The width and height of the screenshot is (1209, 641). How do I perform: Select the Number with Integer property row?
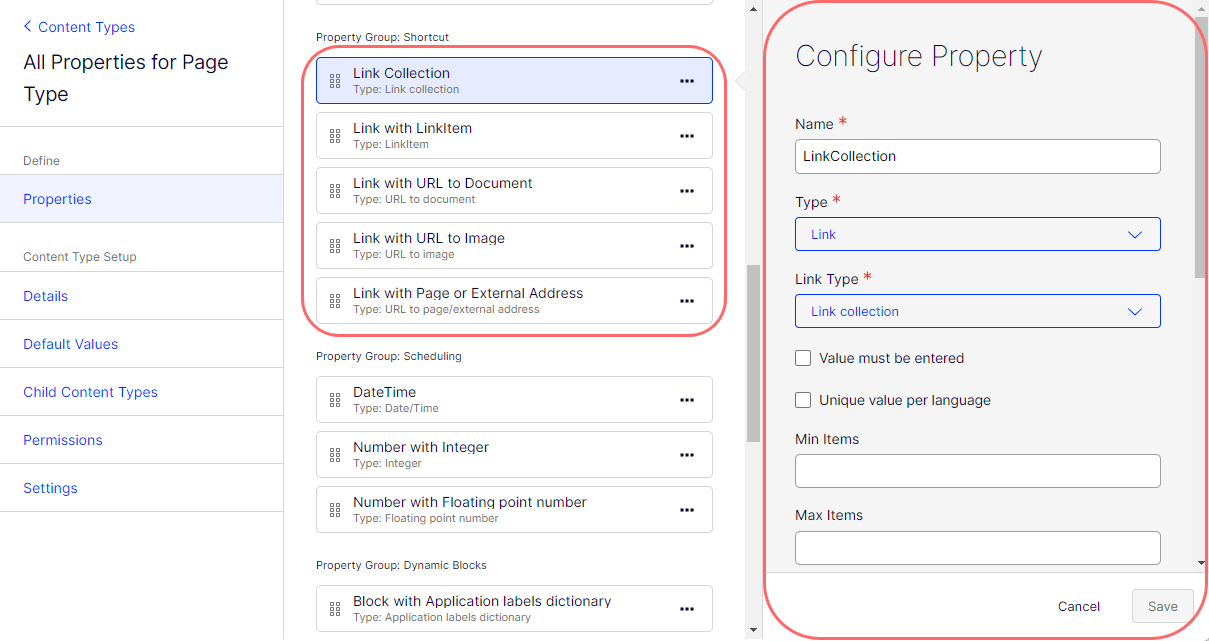pyautogui.click(x=514, y=455)
